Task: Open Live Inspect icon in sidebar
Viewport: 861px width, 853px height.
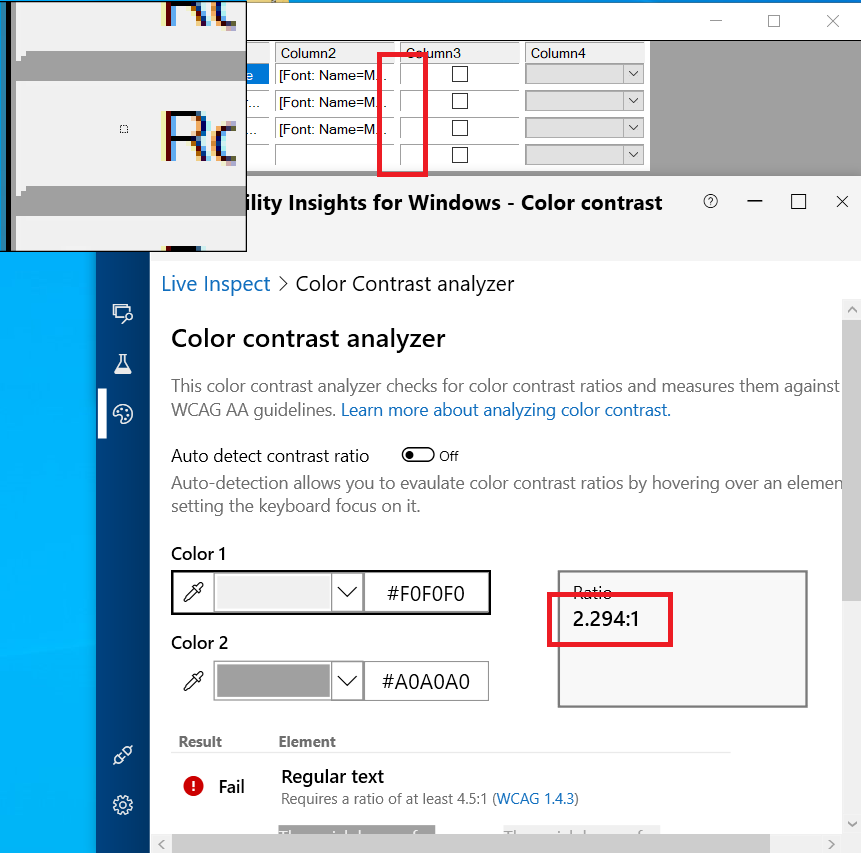Action: click(122, 314)
